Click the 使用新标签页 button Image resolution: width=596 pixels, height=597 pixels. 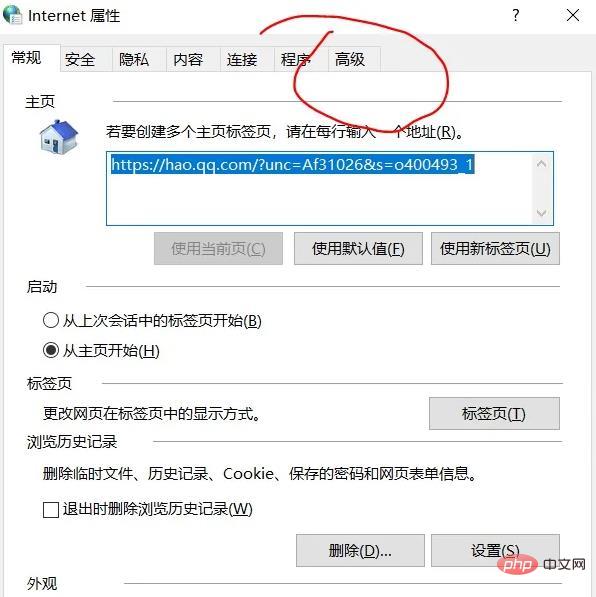tap(495, 249)
